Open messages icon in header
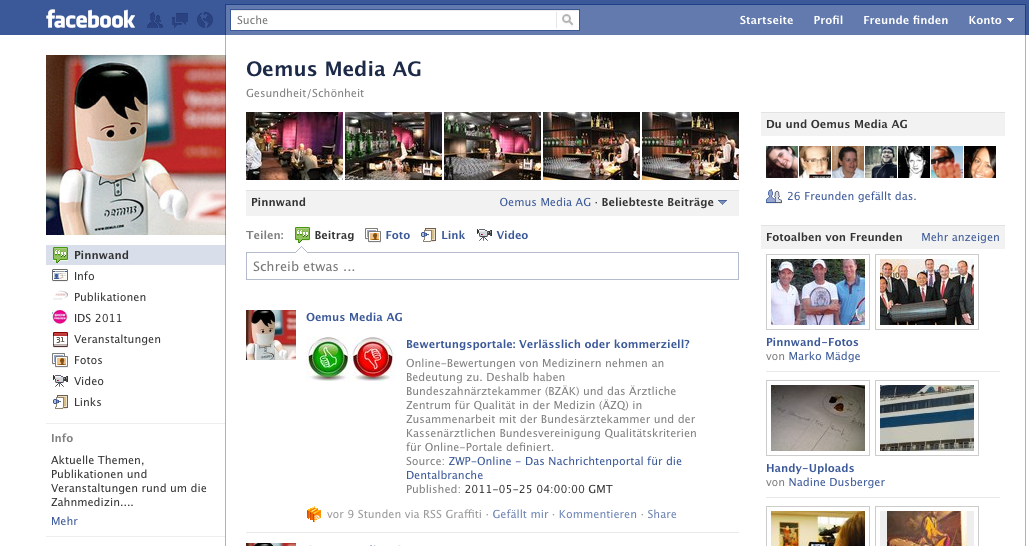Screen dimensions: 1029x546 click(180, 20)
